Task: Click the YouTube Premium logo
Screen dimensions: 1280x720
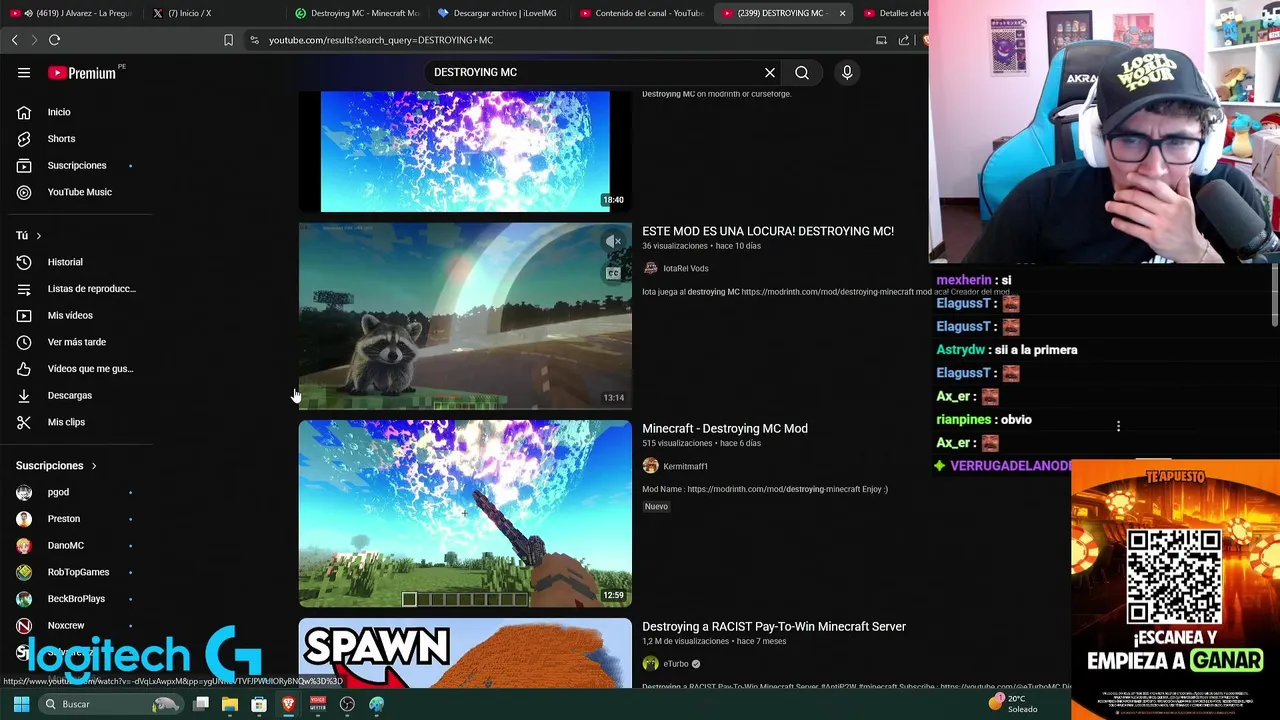Action: (x=84, y=73)
